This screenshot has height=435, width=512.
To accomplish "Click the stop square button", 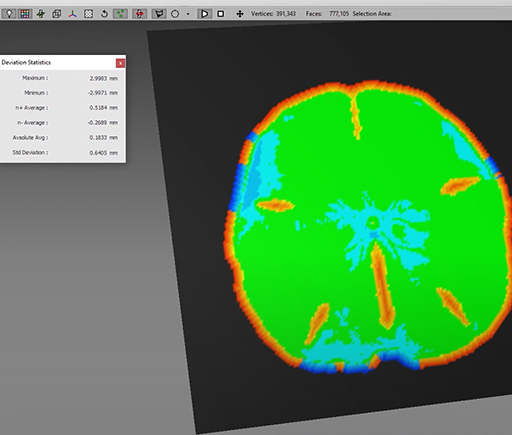I will pos(220,14).
